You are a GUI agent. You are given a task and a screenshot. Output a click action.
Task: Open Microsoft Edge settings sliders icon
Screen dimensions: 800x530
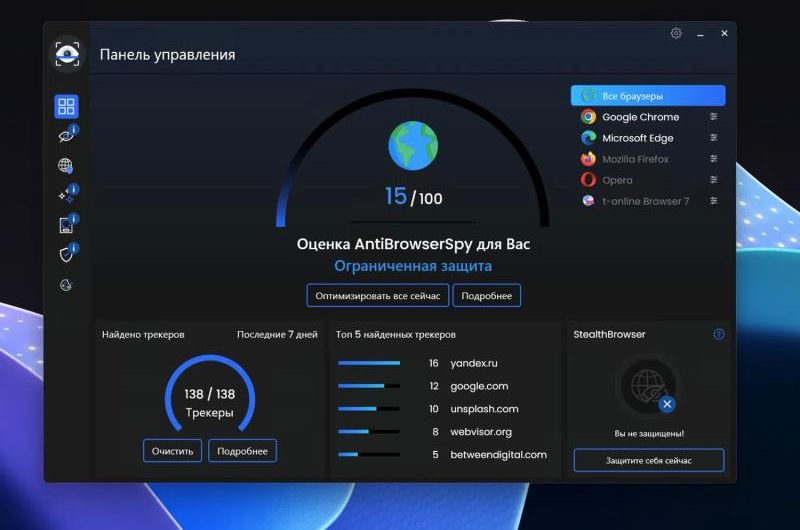714,138
